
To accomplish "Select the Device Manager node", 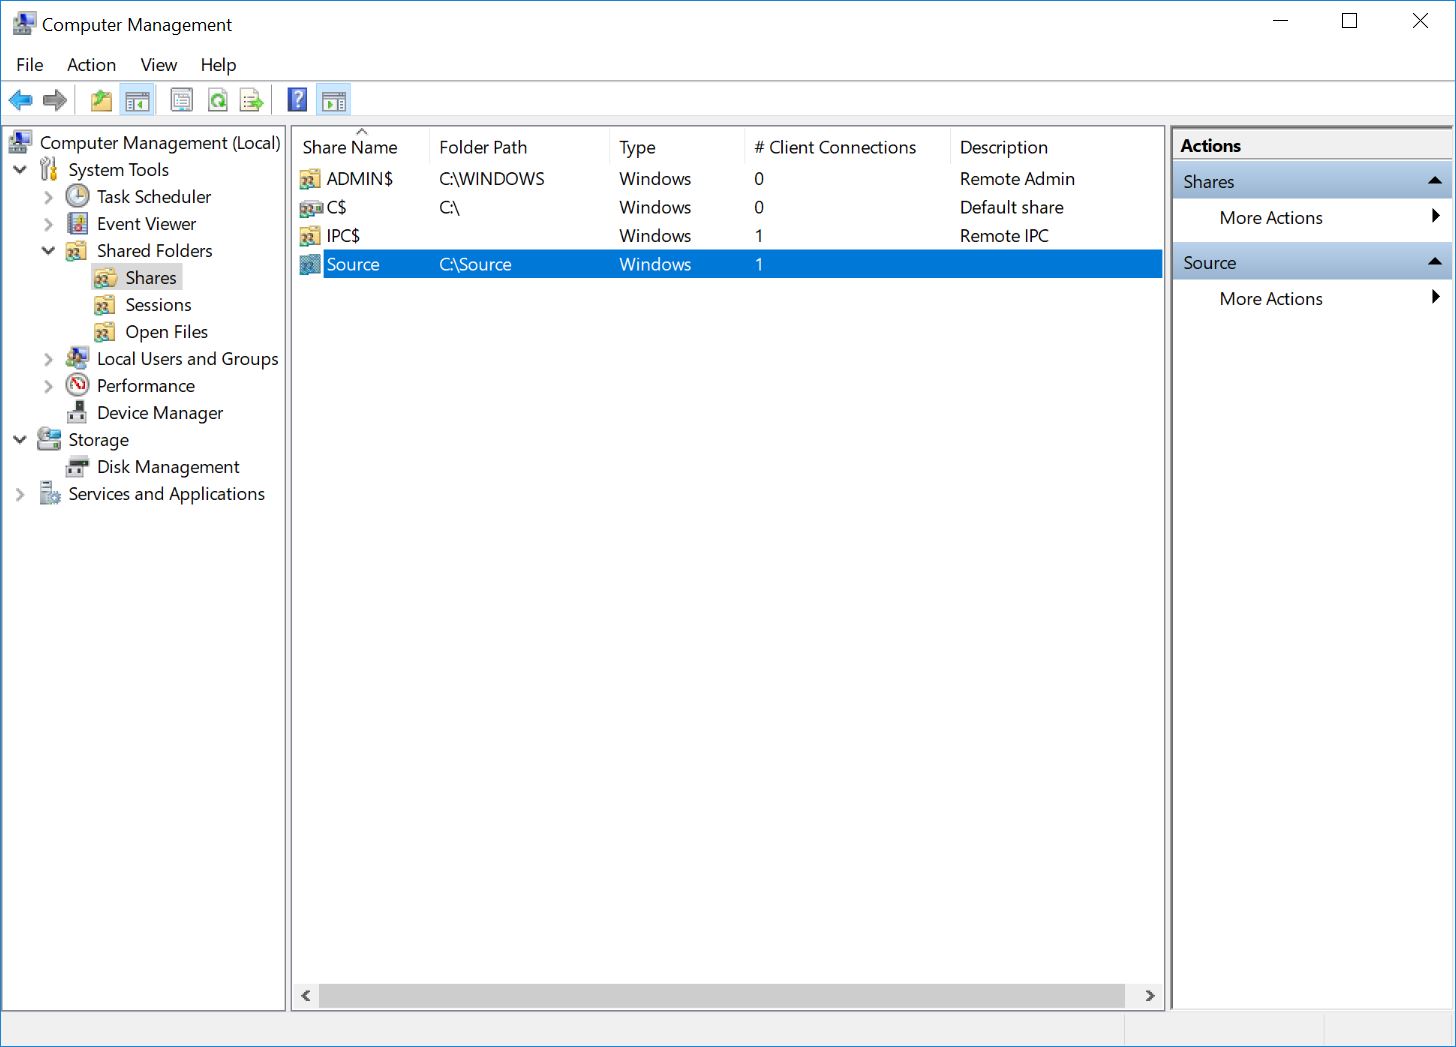I will 159,413.
